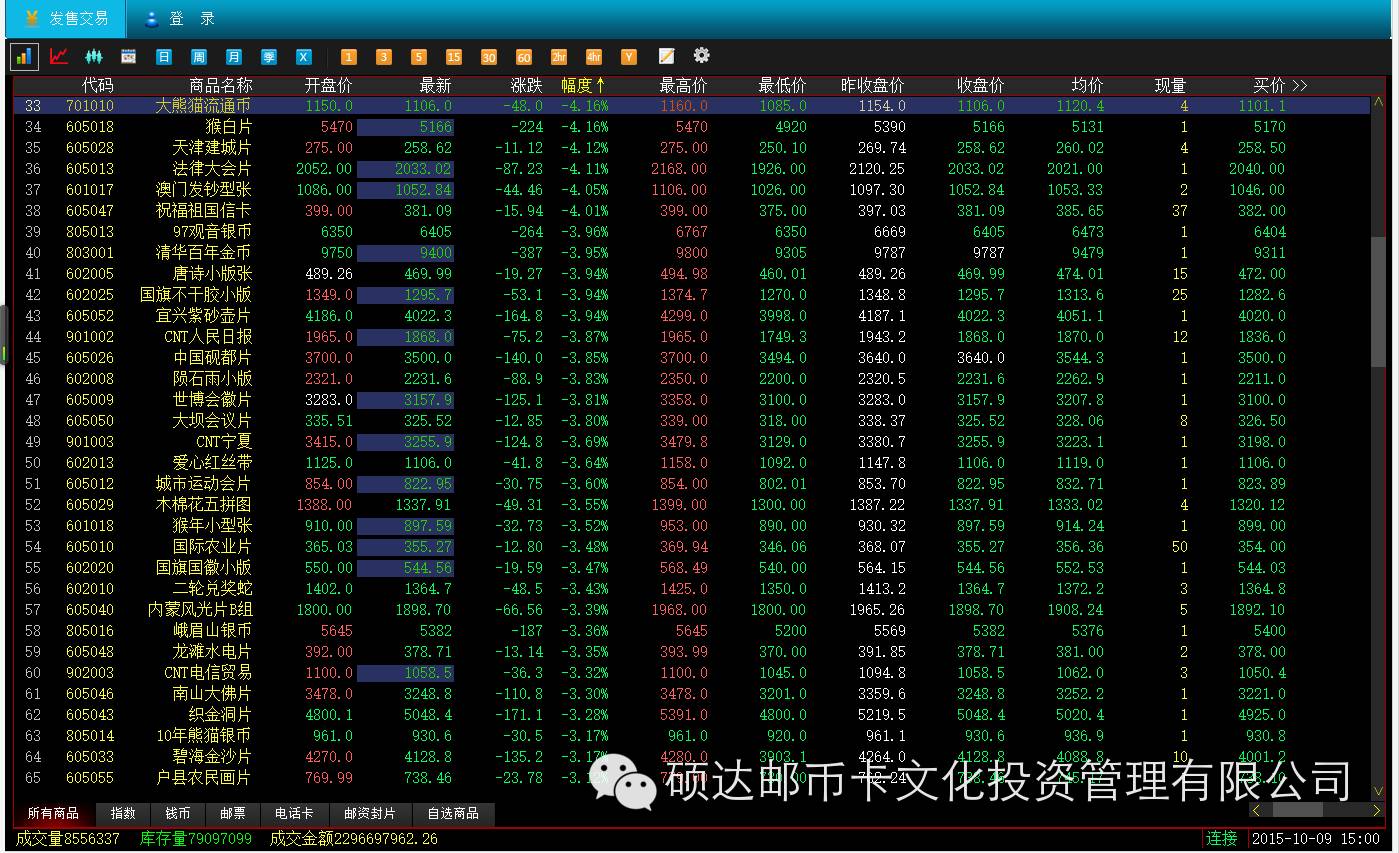Sort by 昨收盘价 column header

873,86
